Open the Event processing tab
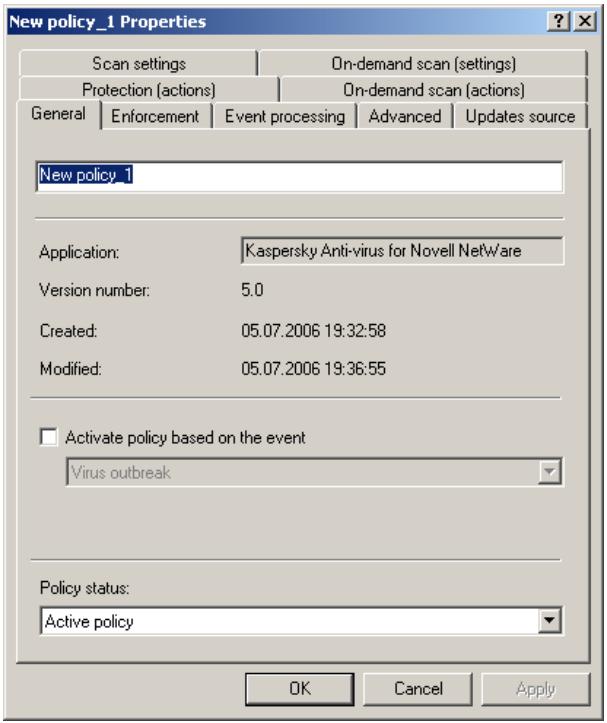This screenshot has width=607, height=723. click(x=285, y=116)
